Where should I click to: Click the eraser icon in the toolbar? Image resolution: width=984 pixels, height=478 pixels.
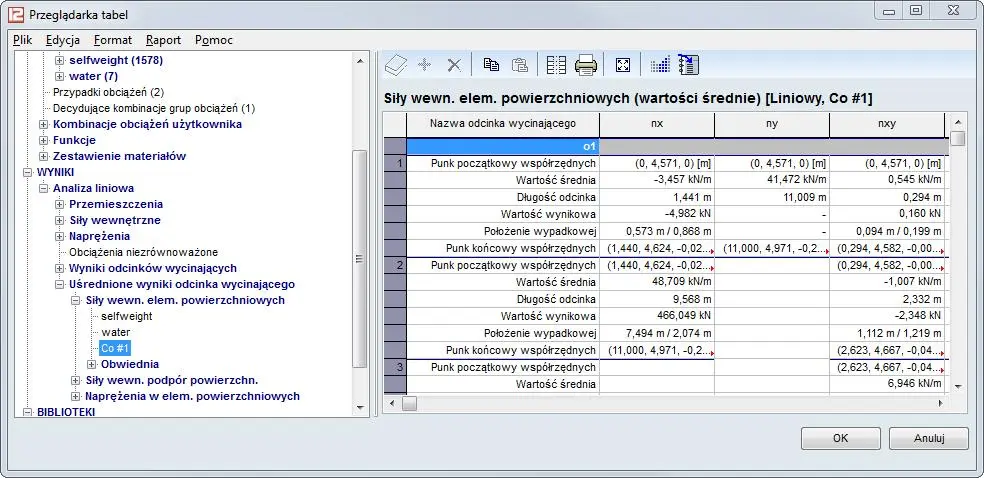pyautogui.click(x=396, y=65)
